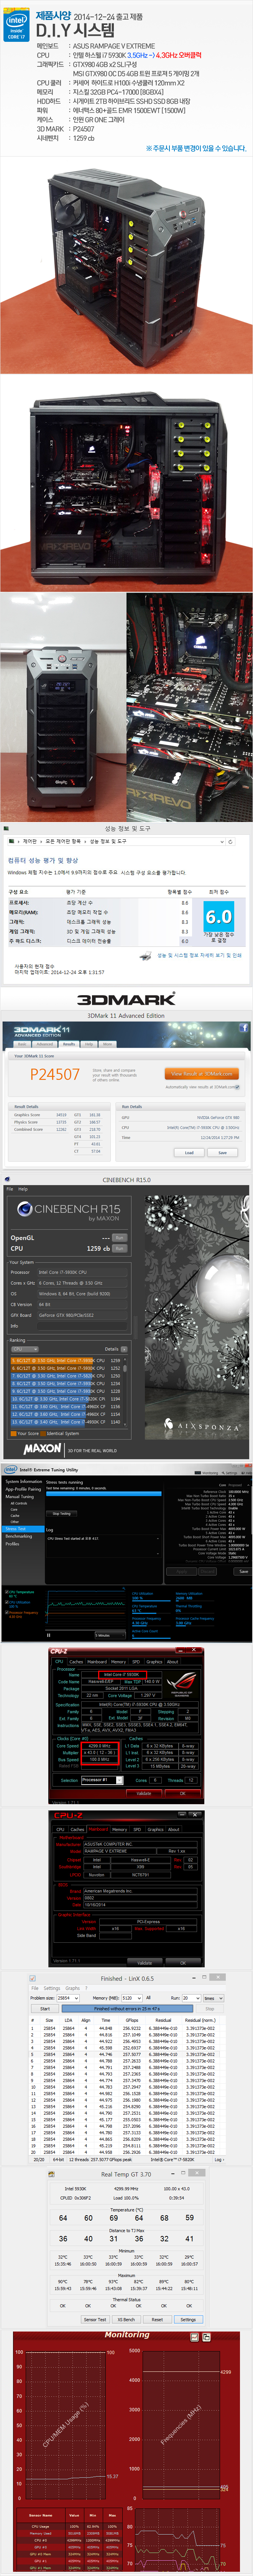Open the Basic tab in 3DMark 11
Viewport: 253px width, 2576px height.
click(x=22, y=1044)
